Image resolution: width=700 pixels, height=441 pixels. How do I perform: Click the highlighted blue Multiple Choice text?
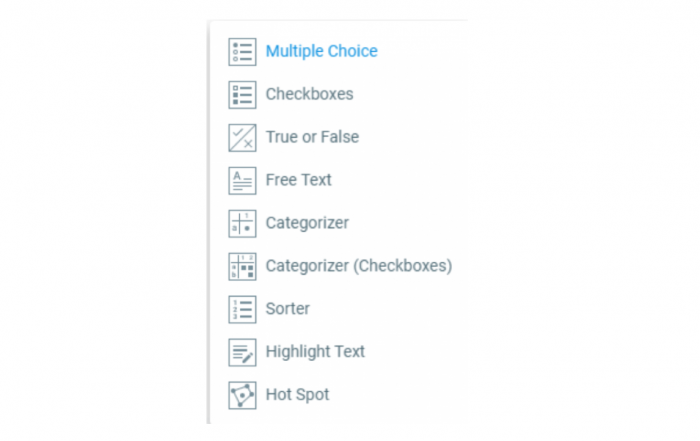pyautogui.click(x=321, y=51)
